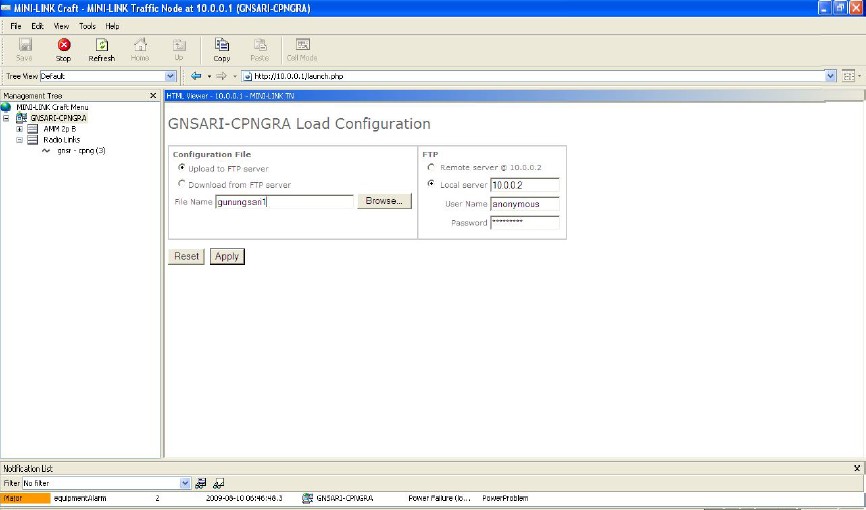Click the PowerProblem notification cell
This screenshot has height=510, width=866.
coord(505,498)
